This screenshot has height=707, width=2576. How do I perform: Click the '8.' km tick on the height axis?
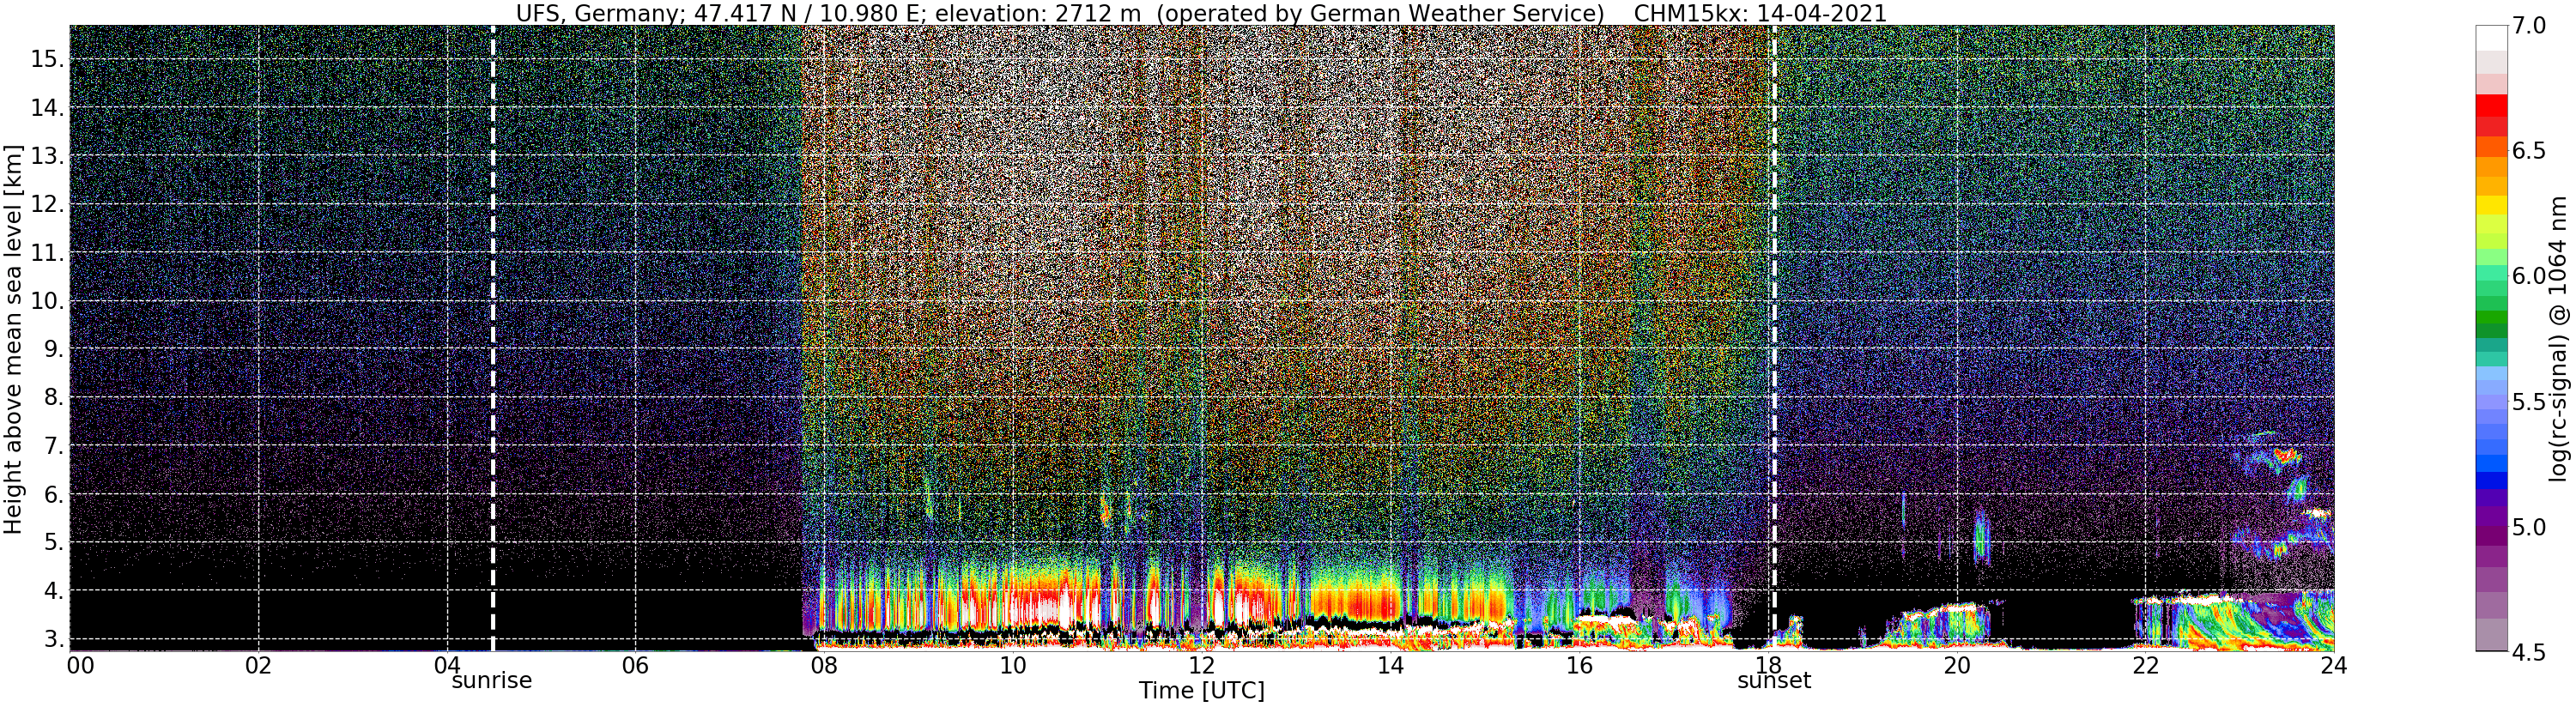53,397
